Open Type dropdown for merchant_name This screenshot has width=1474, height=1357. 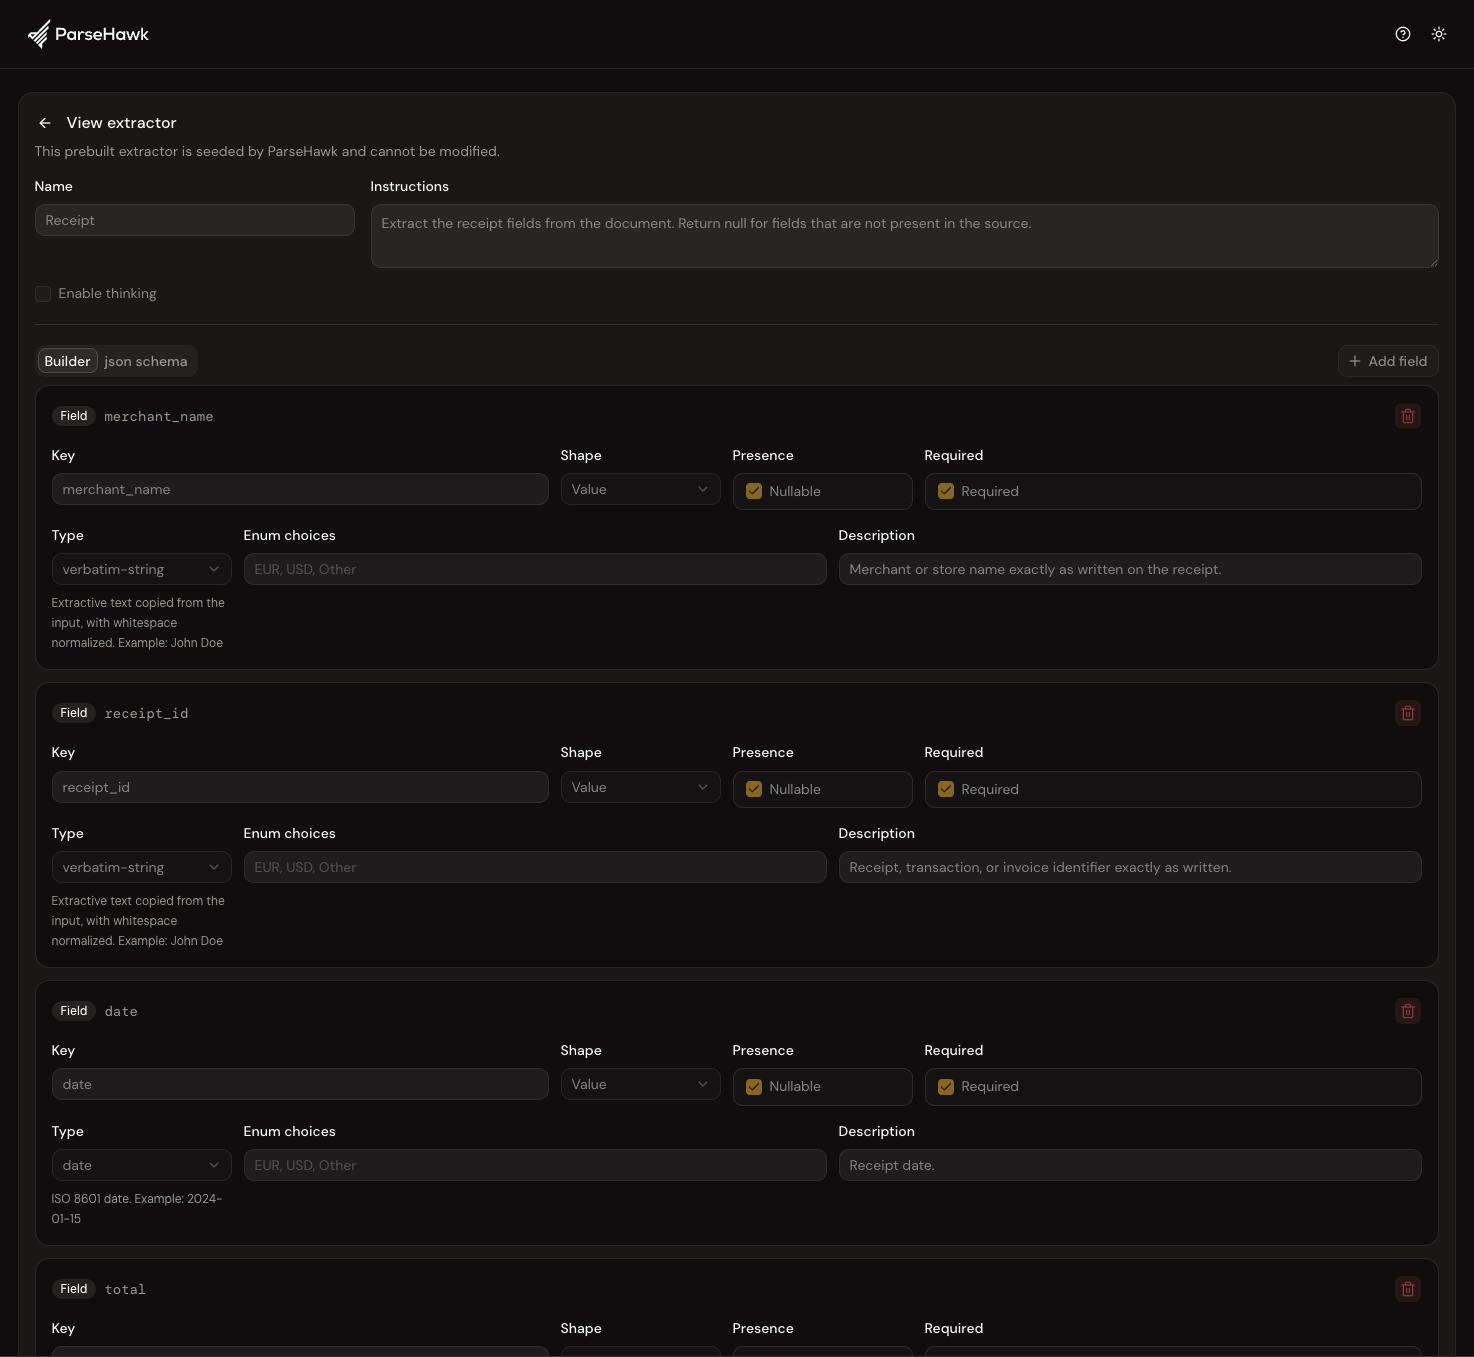click(x=141, y=569)
